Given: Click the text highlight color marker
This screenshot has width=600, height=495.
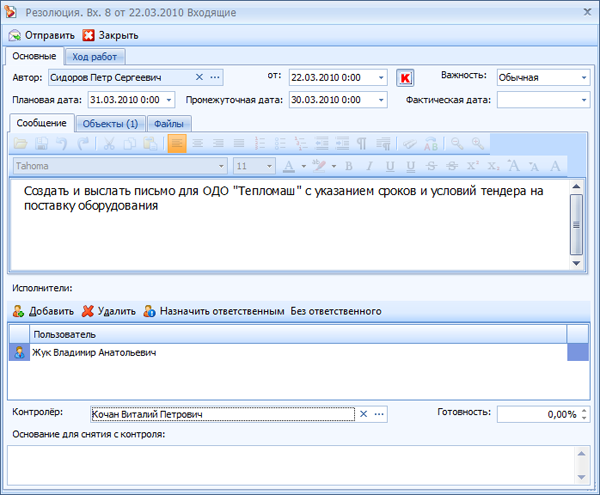Looking at the screenshot, I should click(319, 166).
